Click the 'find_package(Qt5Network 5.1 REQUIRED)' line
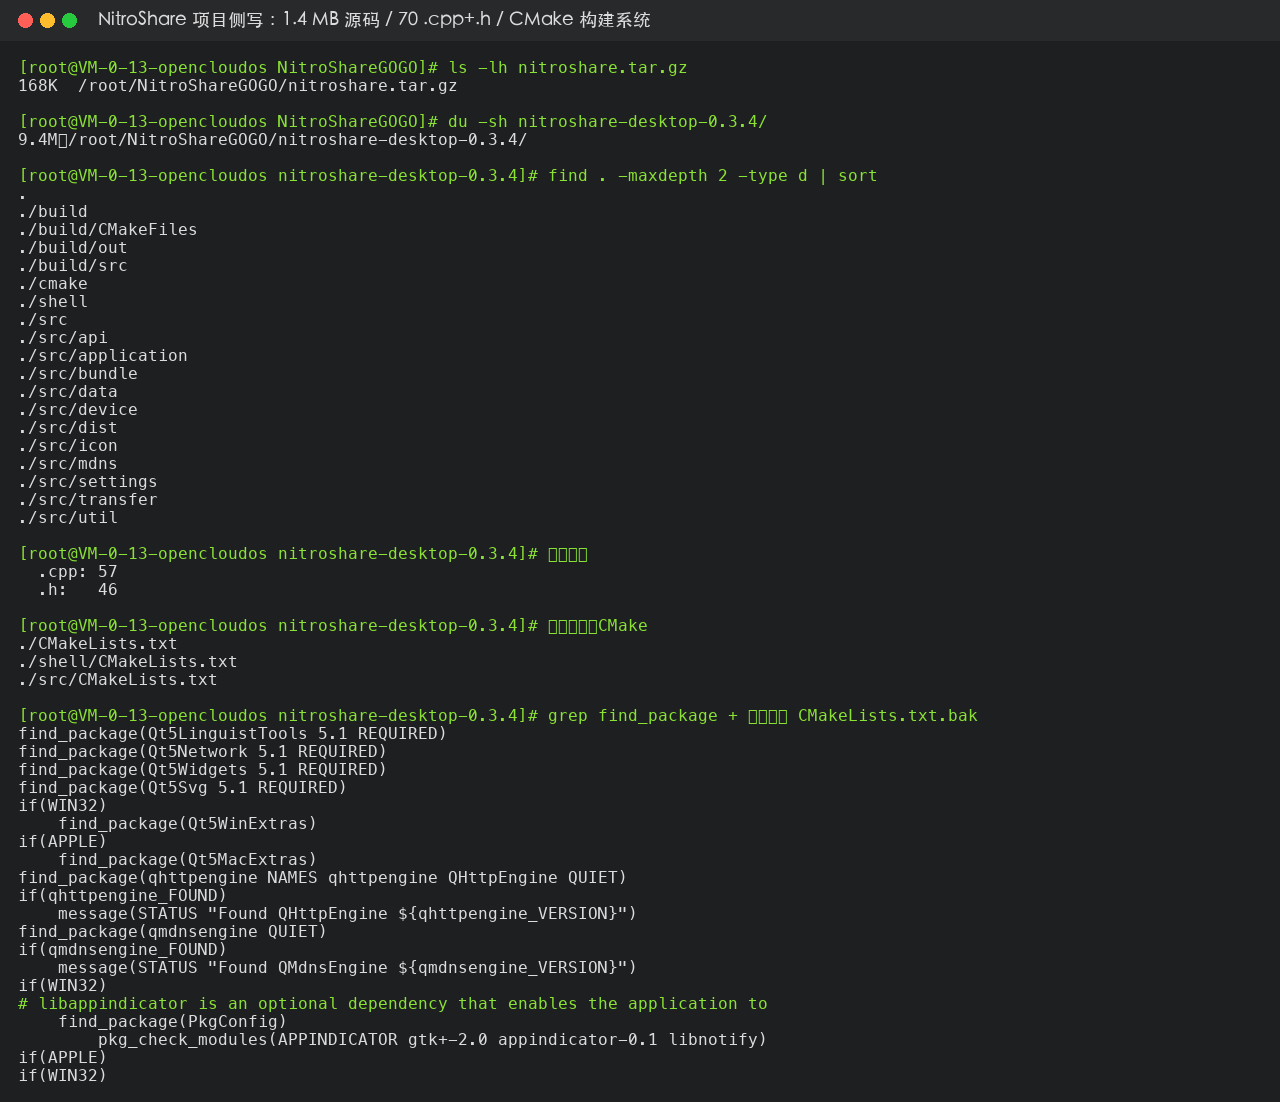This screenshot has width=1280, height=1102. coord(203,752)
